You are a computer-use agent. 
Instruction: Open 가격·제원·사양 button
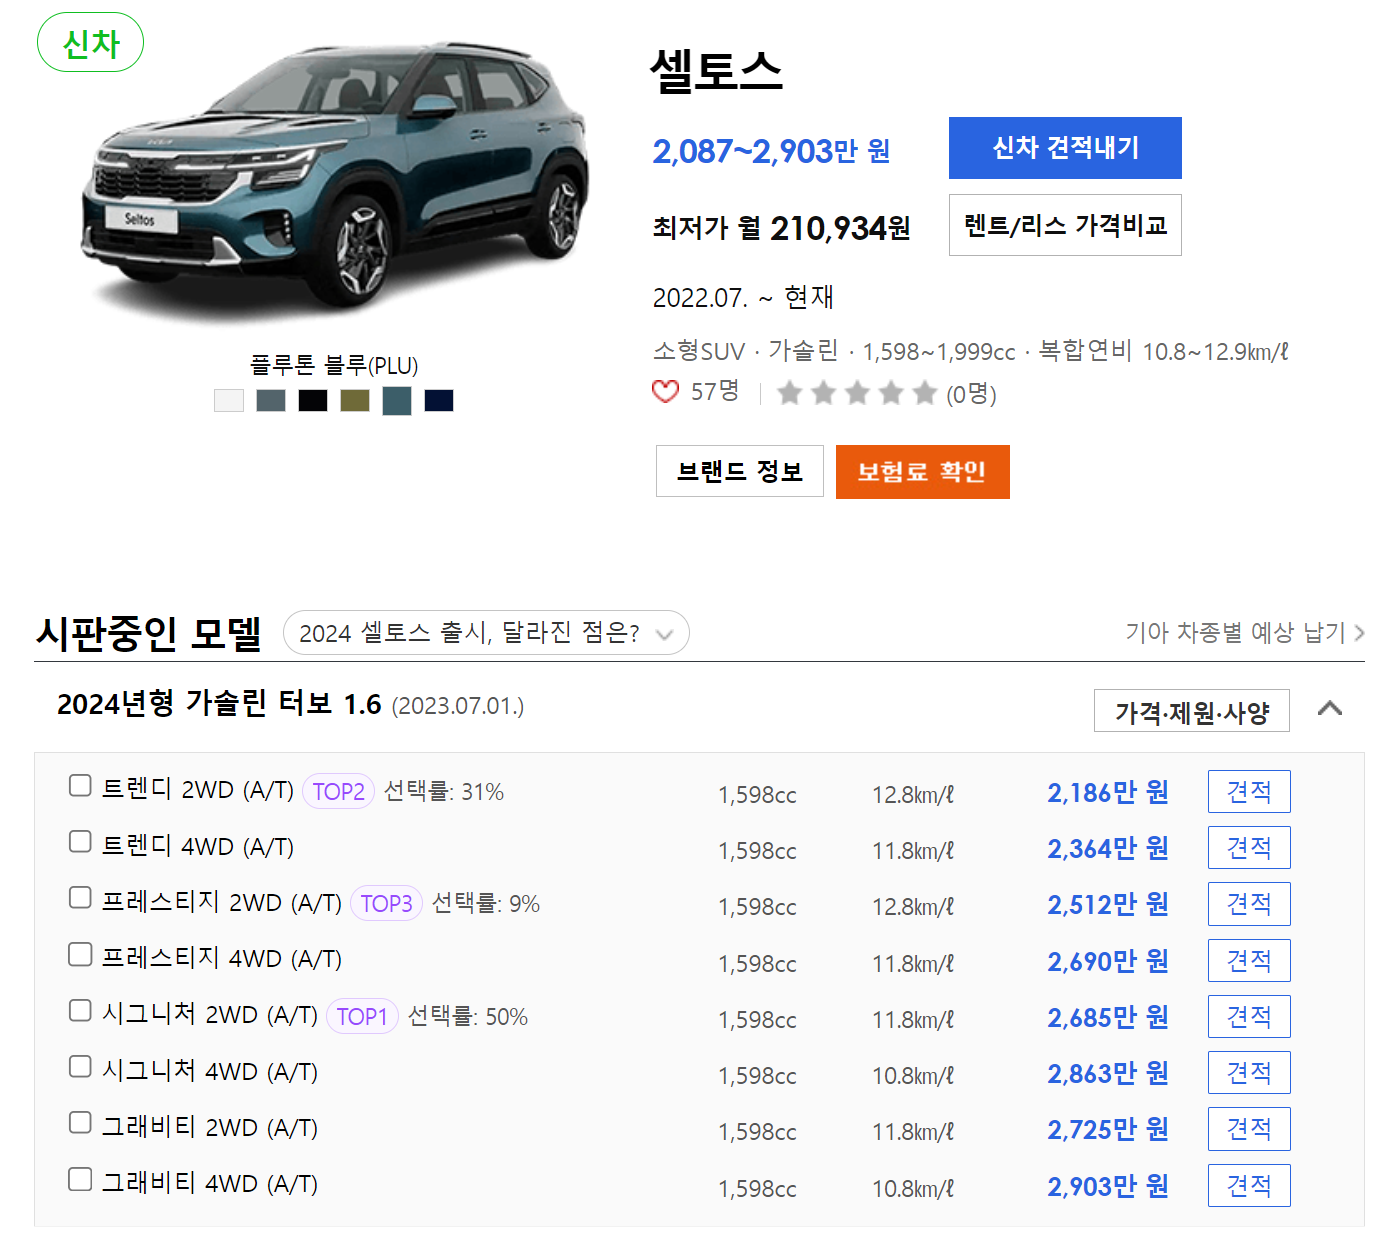pyautogui.click(x=1192, y=711)
